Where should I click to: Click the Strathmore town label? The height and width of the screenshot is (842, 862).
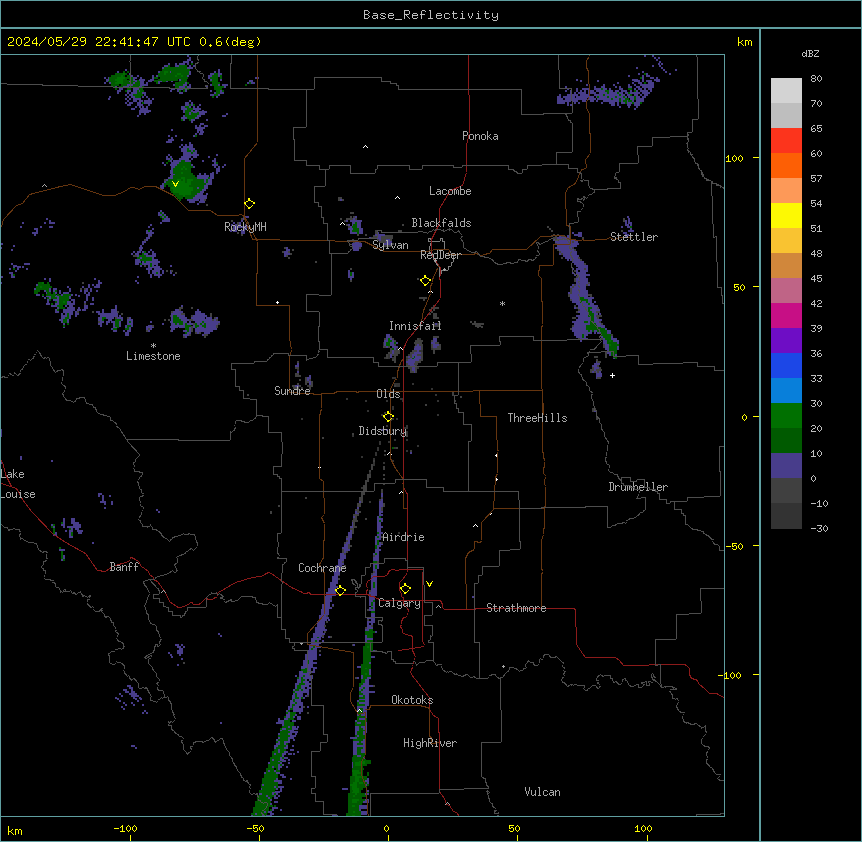click(516, 608)
